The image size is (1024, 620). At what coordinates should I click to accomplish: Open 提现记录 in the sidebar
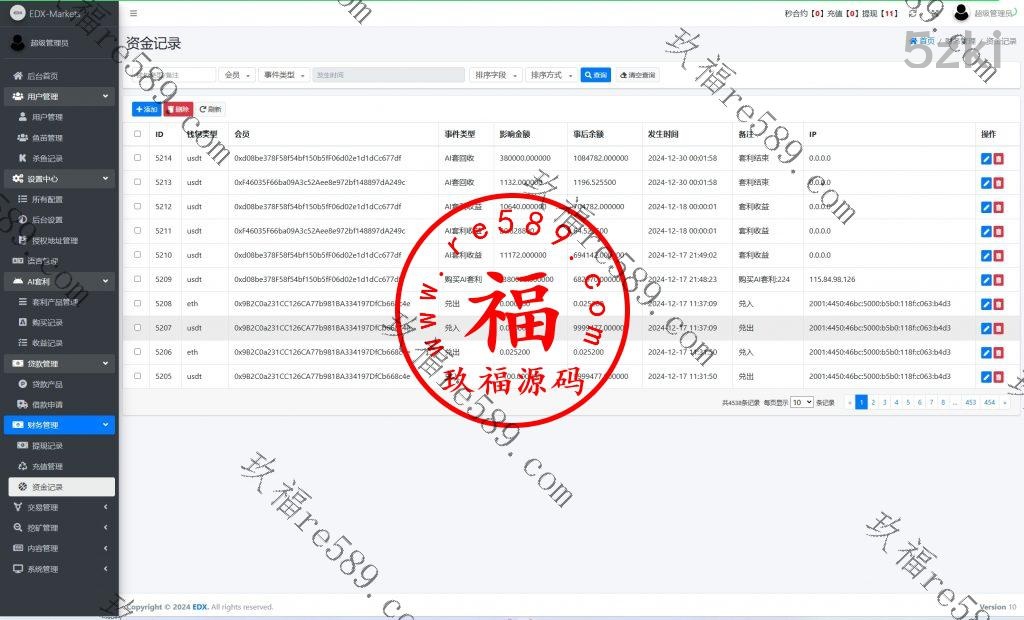point(47,446)
